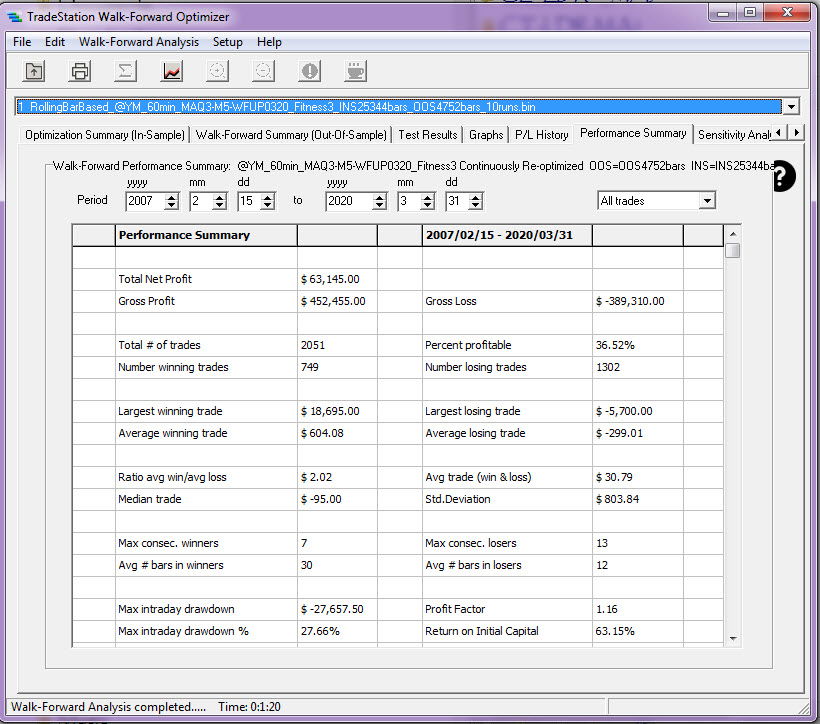Select the Gross Loss value $ -389,310.00
The width and height of the screenshot is (820, 724).
(x=630, y=301)
